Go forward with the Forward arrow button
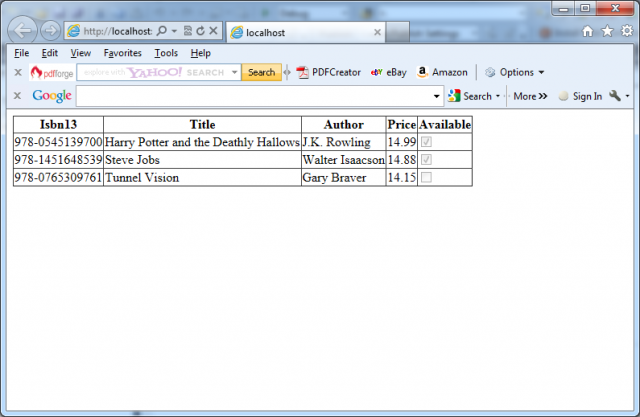 point(51,31)
